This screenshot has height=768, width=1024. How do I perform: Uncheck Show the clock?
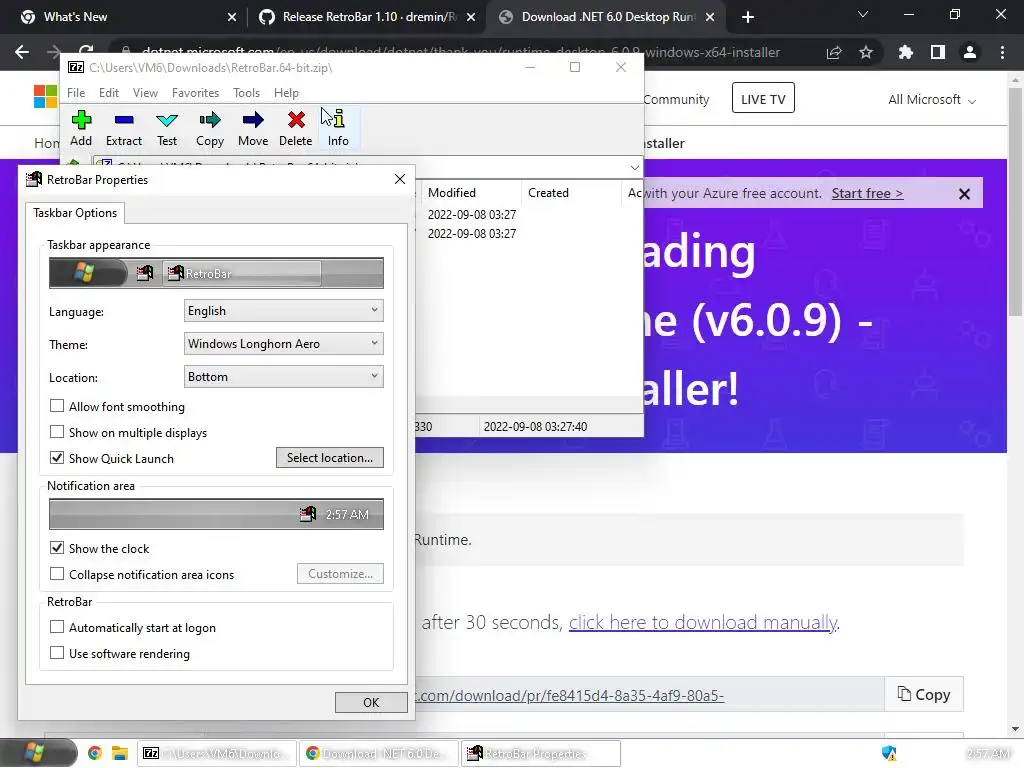(57, 548)
